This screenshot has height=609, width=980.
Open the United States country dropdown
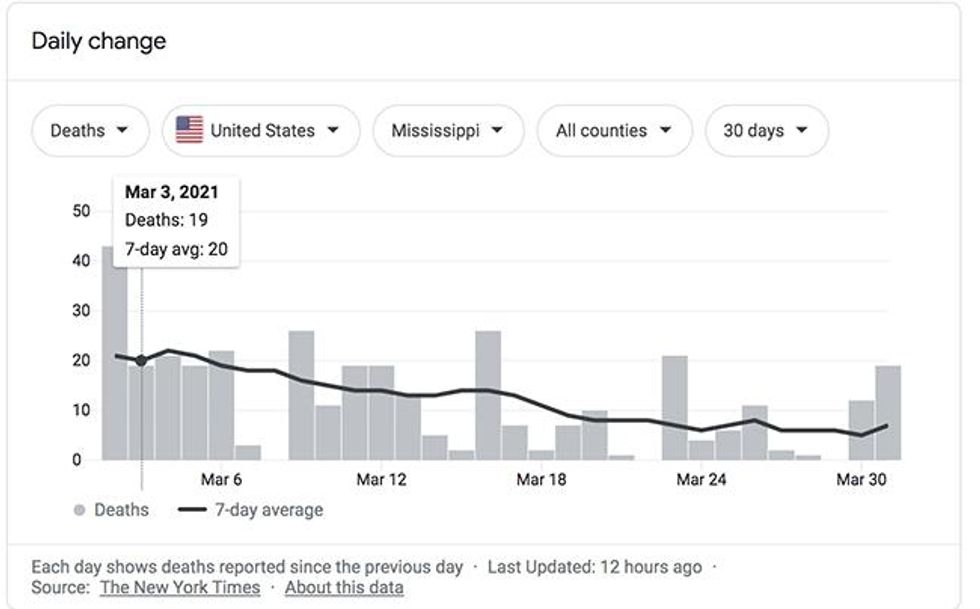coord(261,131)
